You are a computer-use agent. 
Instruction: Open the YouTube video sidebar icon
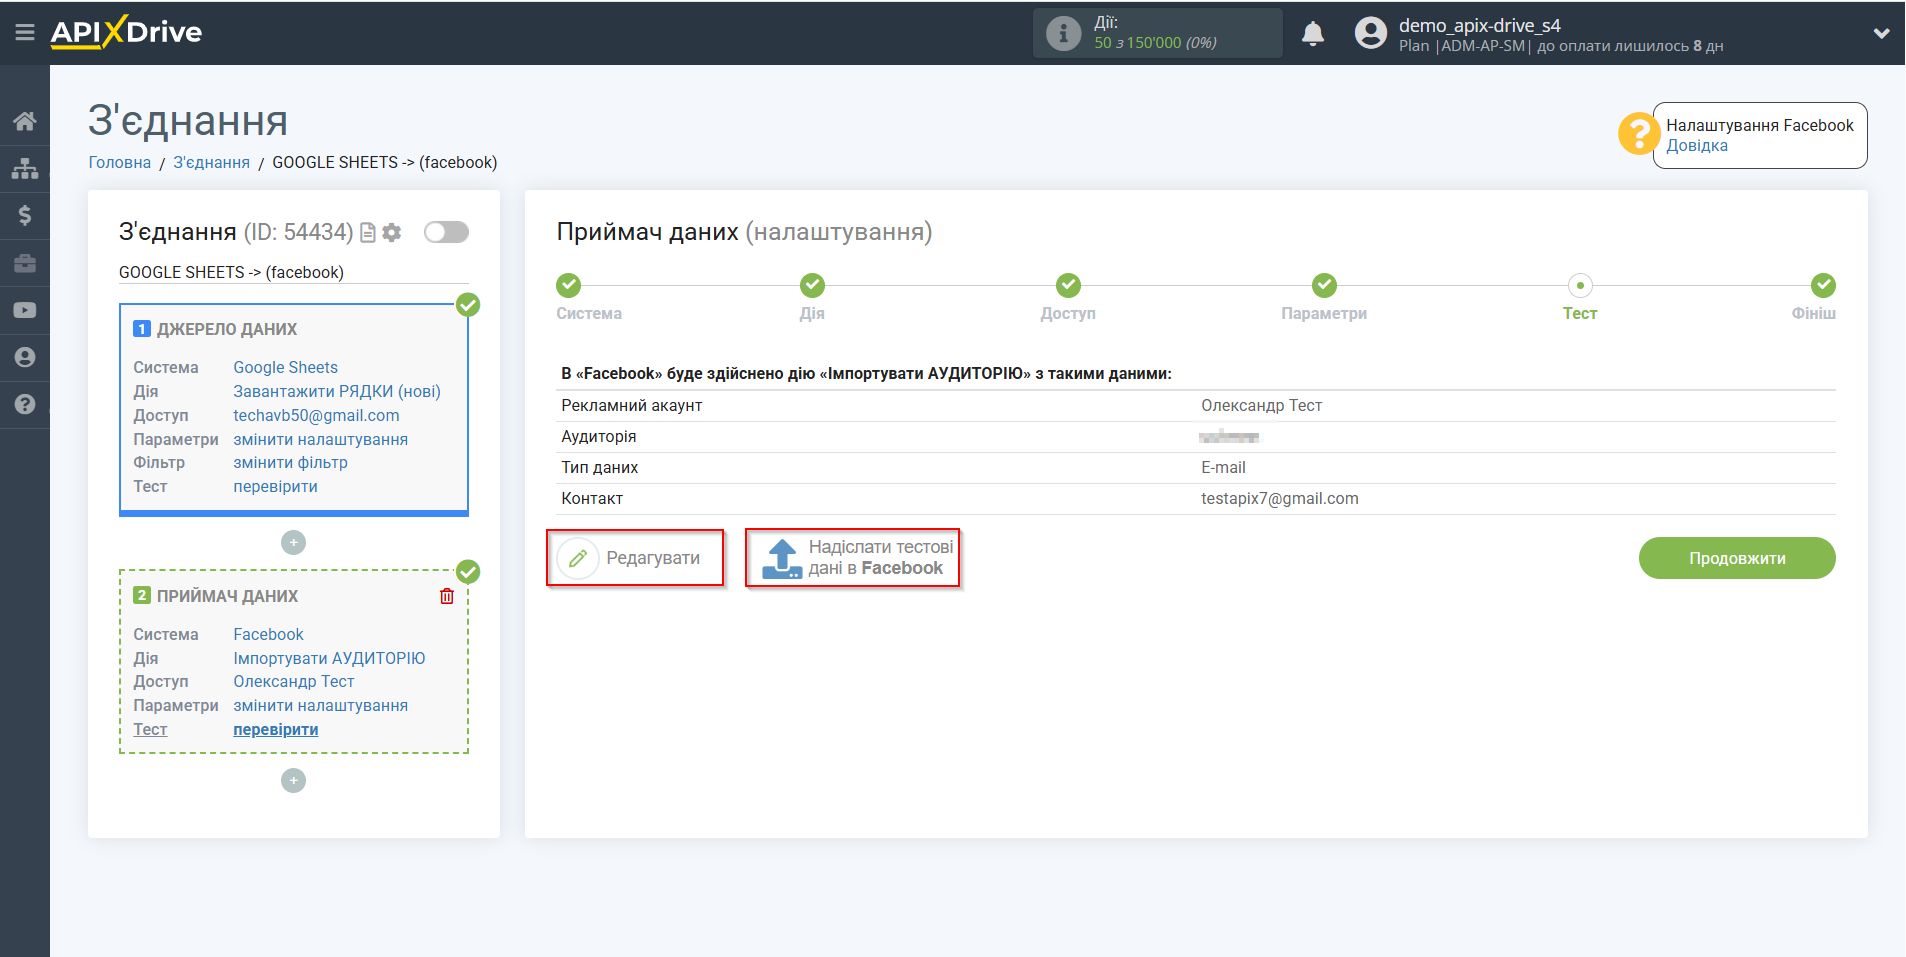[x=25, y=310]
